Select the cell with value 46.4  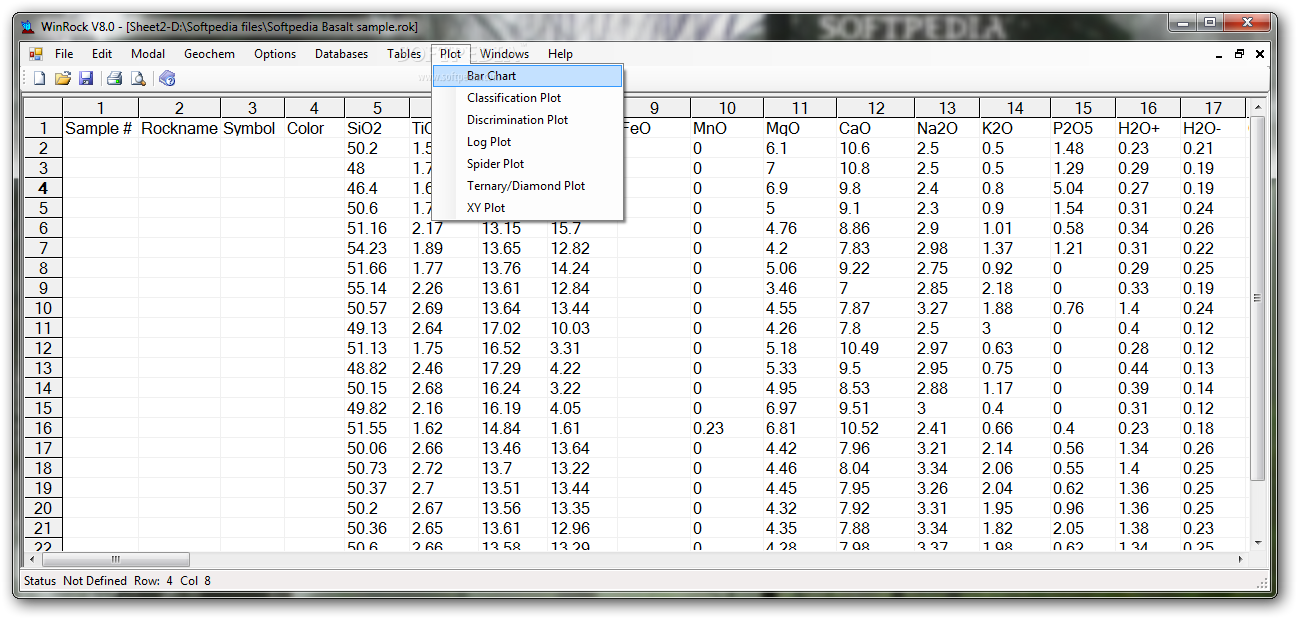click(377, 188)
